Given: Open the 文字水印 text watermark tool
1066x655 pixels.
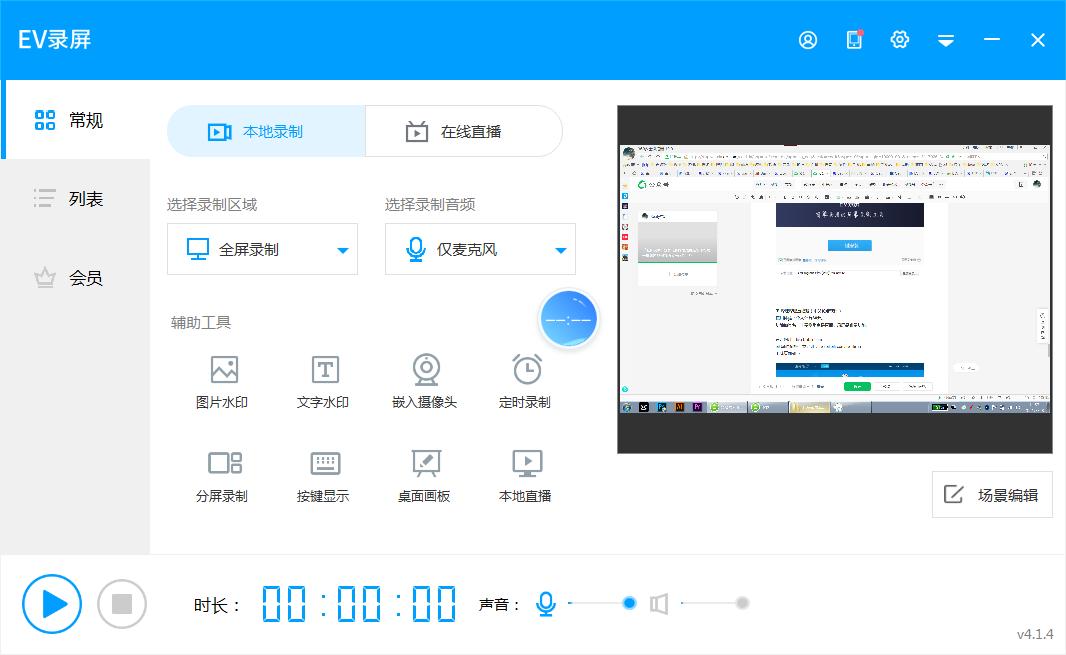Looking at the screenshot, I should 323,380.
